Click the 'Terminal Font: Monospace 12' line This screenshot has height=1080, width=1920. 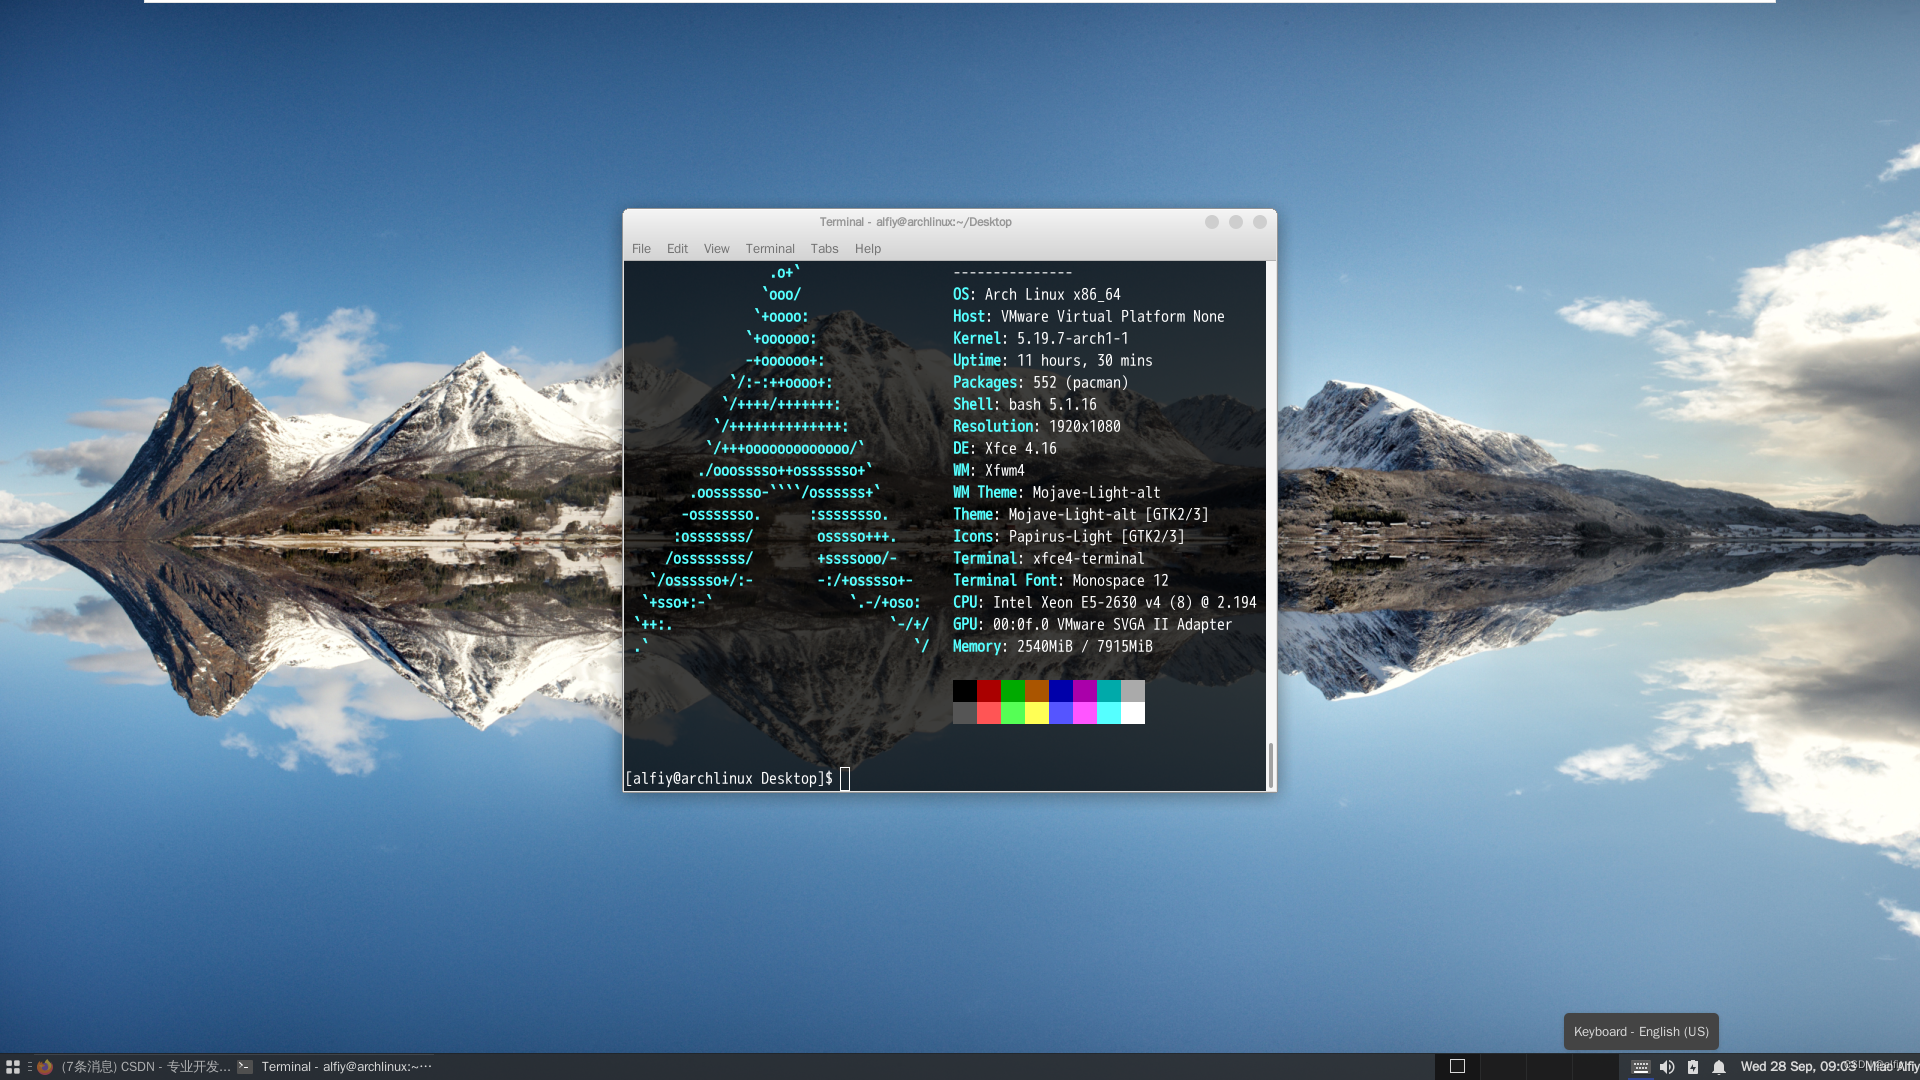(1061, 580)
